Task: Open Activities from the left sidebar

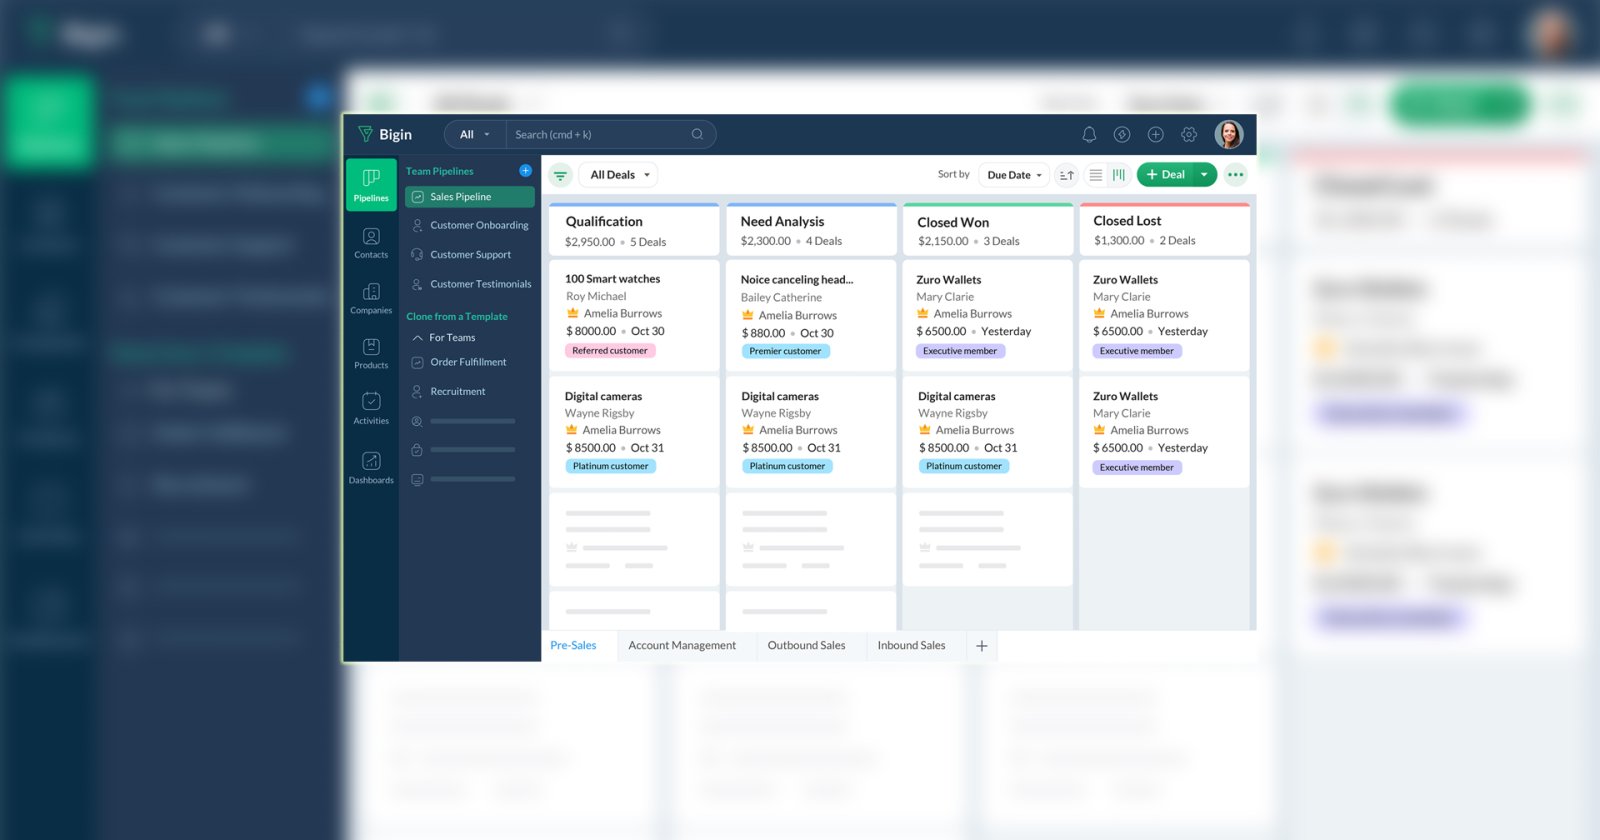Action: click(x=371, y=407)
